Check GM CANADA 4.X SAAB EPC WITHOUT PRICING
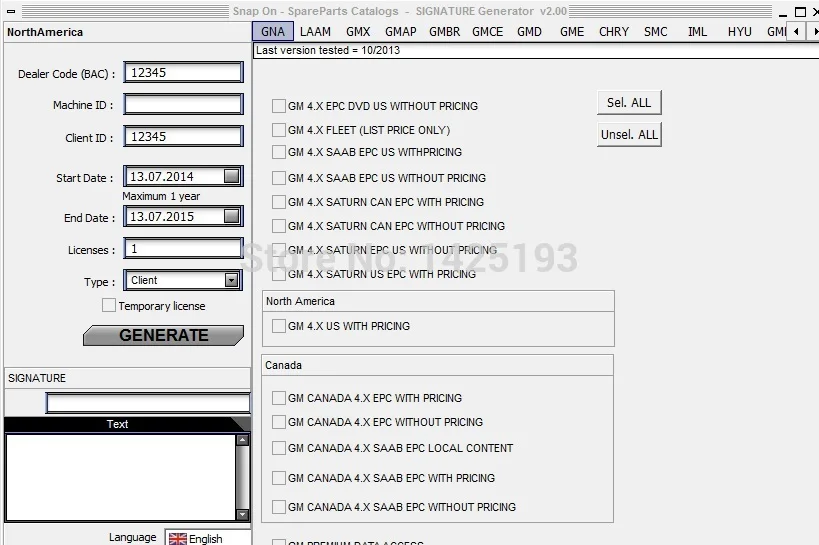This screenshot has height=545, width=819. click(x=279, y=507)
